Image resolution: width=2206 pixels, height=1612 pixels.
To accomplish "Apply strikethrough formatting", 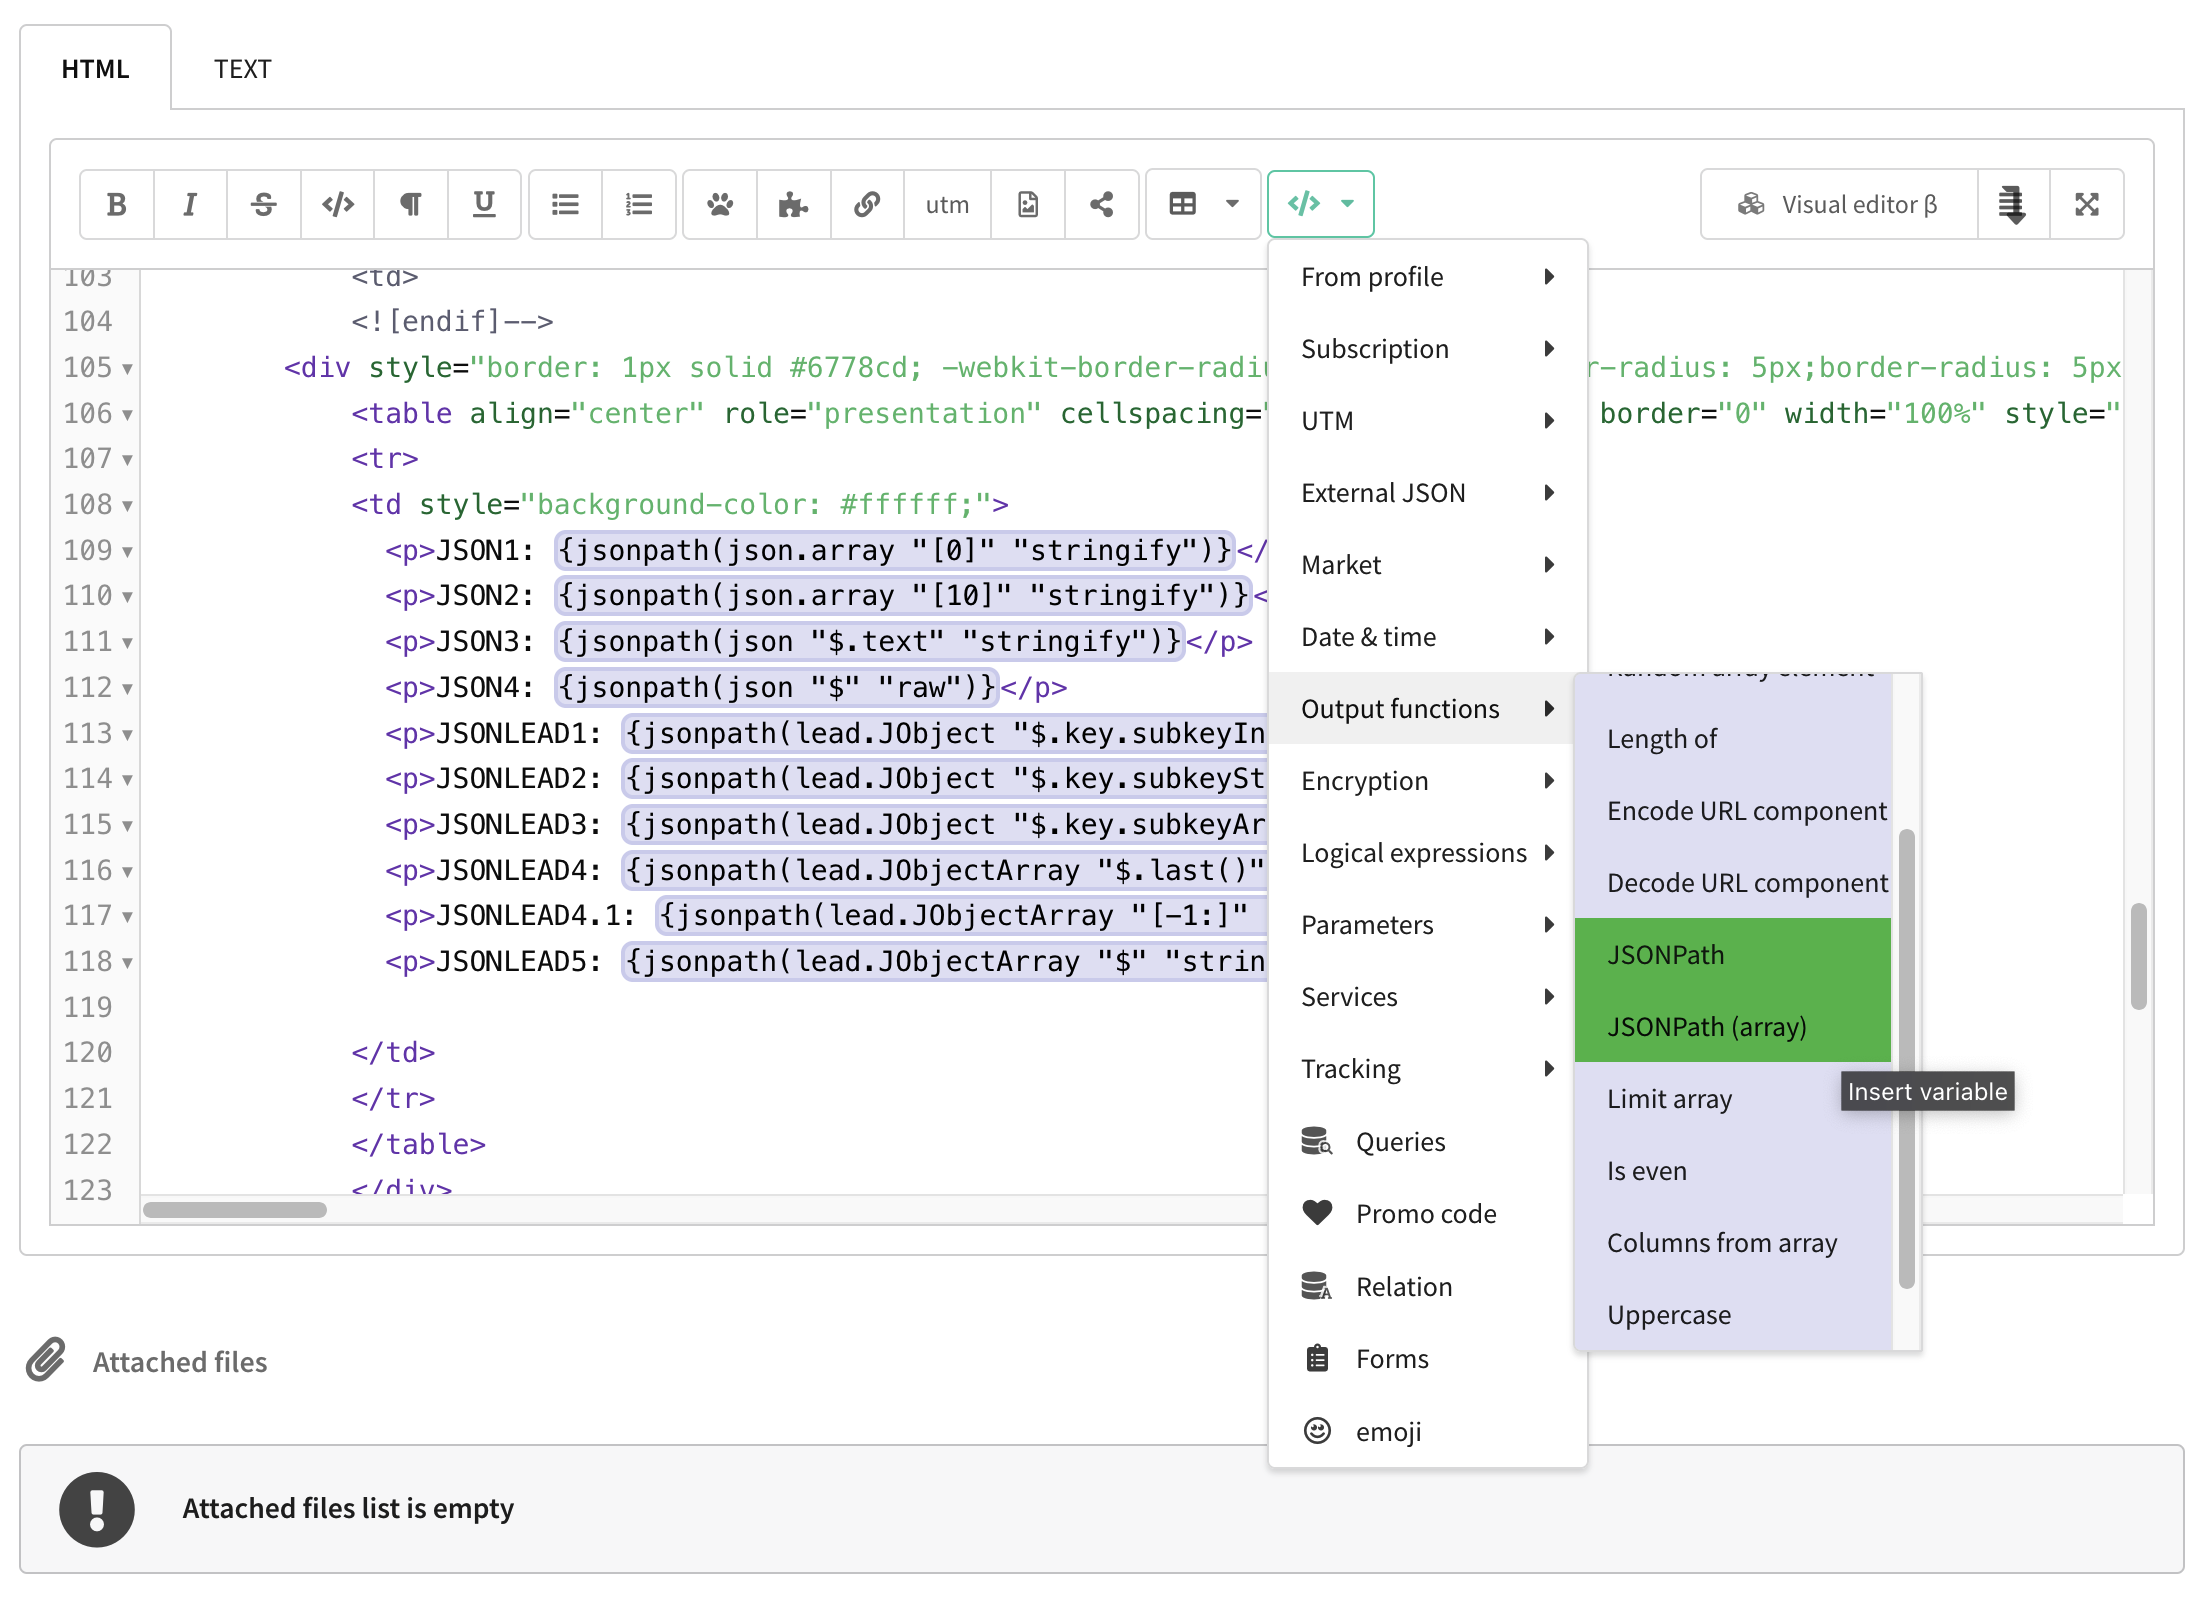I will (x=264, y=205).
